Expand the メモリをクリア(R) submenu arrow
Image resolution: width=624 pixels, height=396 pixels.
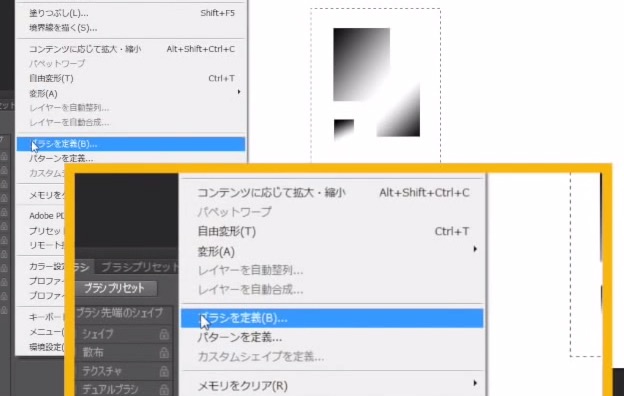tap(475, 383)
